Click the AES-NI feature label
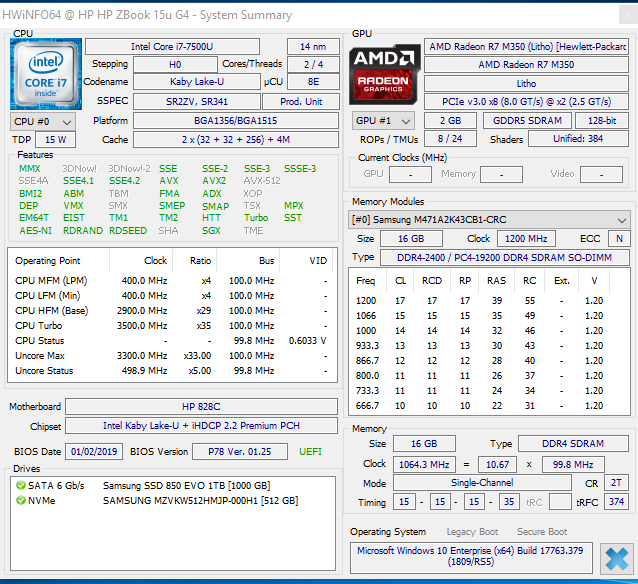 tap(35, 231)
